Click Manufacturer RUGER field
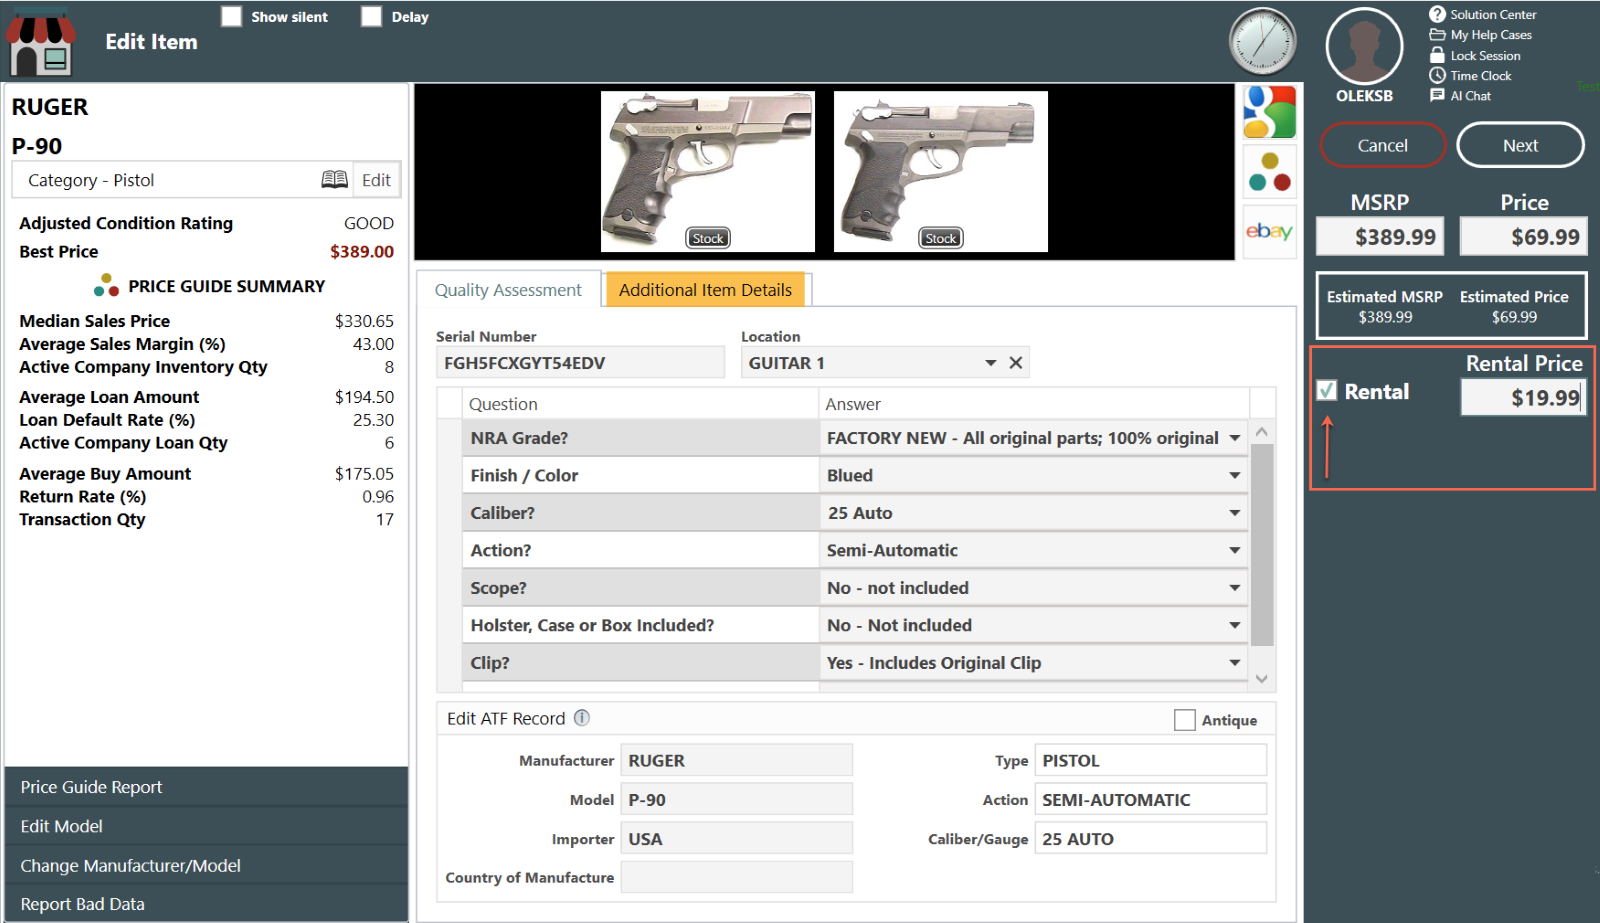1600x923 pixels. click(x=737, y=760)
